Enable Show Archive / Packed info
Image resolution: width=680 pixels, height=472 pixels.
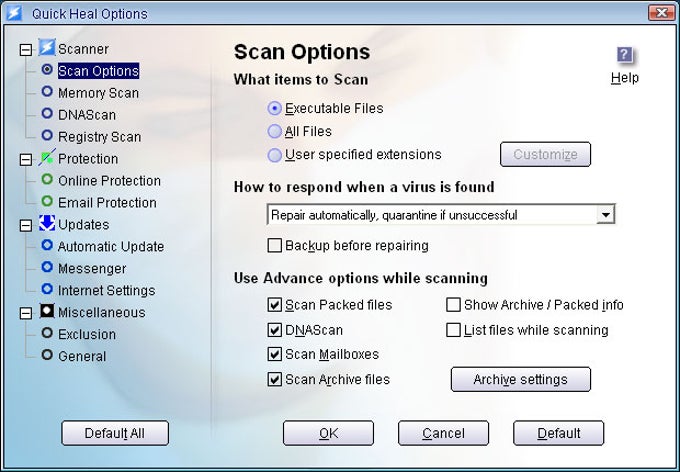(x=453, y=305)
